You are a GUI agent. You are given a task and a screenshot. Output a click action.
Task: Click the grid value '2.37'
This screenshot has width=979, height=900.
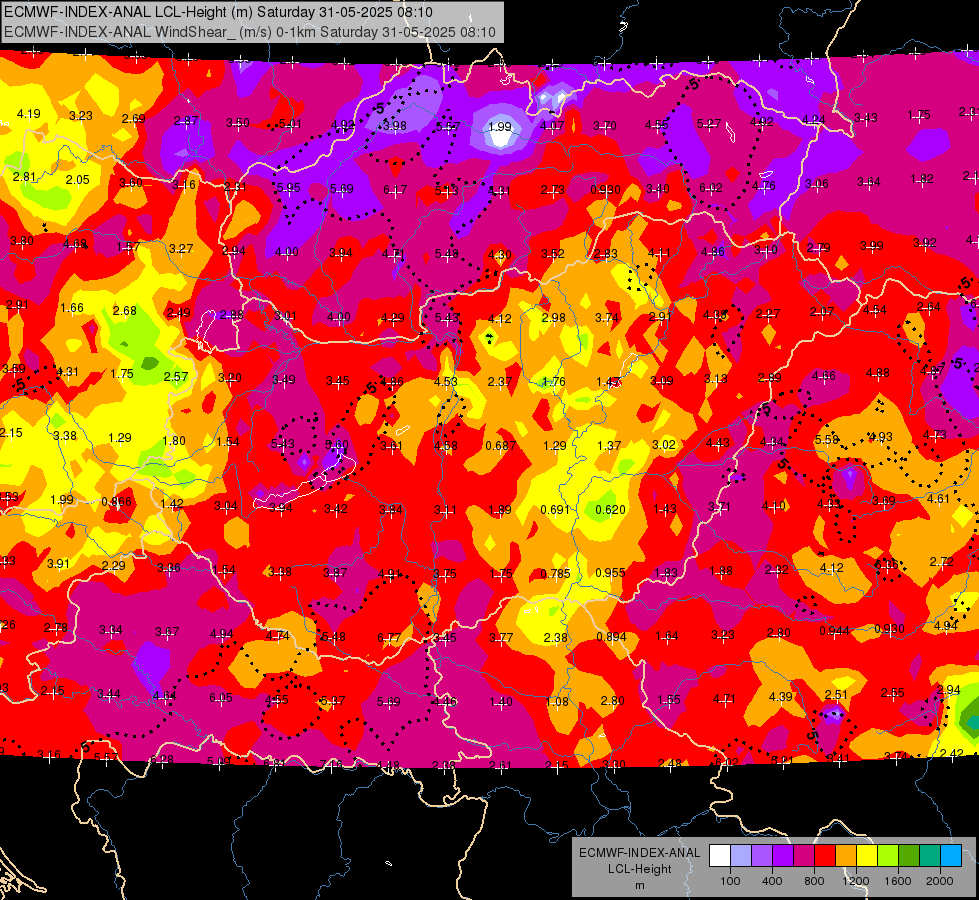(x=499, y=381)
